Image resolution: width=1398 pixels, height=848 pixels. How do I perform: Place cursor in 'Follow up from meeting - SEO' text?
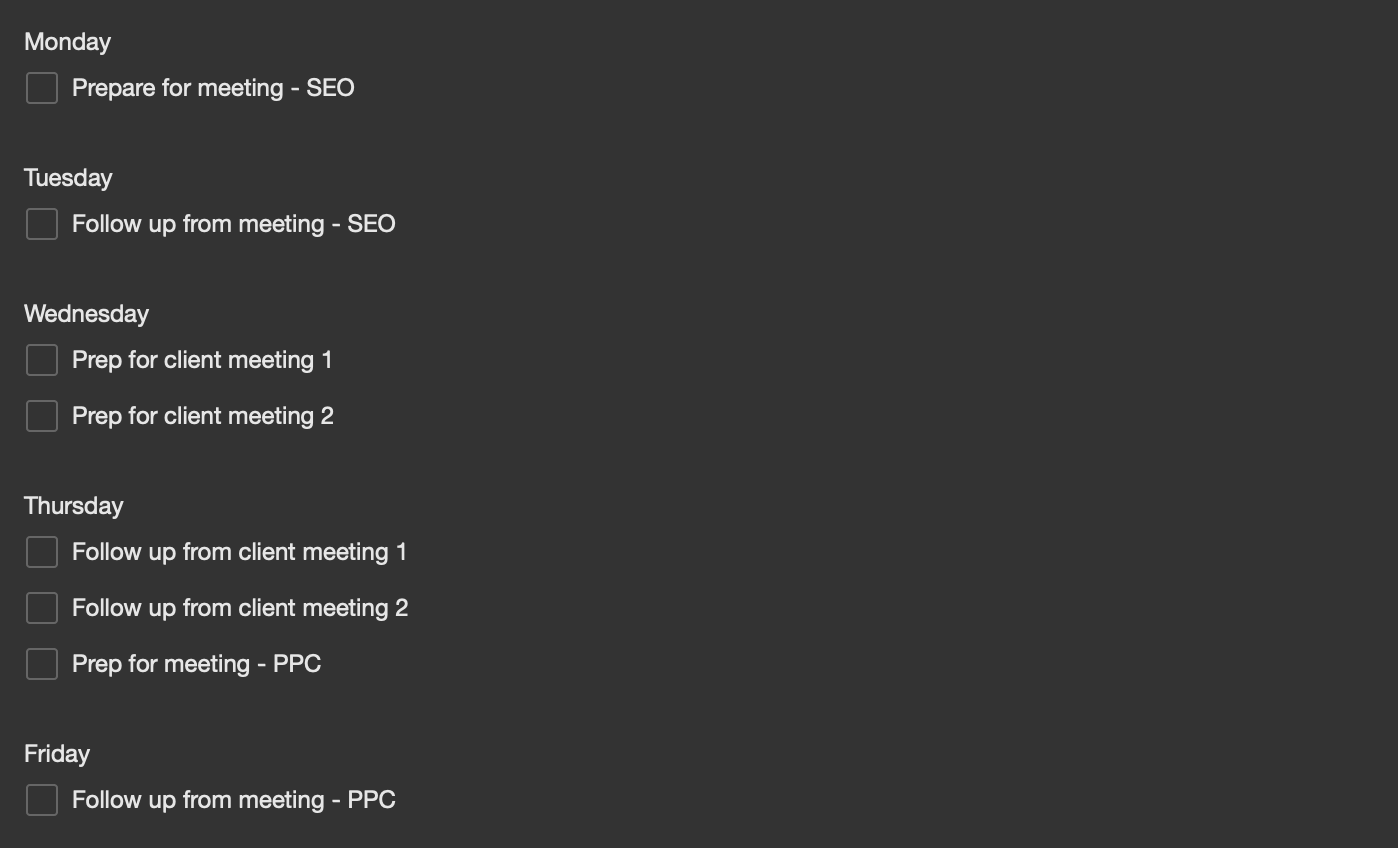[x=234, y=224]
